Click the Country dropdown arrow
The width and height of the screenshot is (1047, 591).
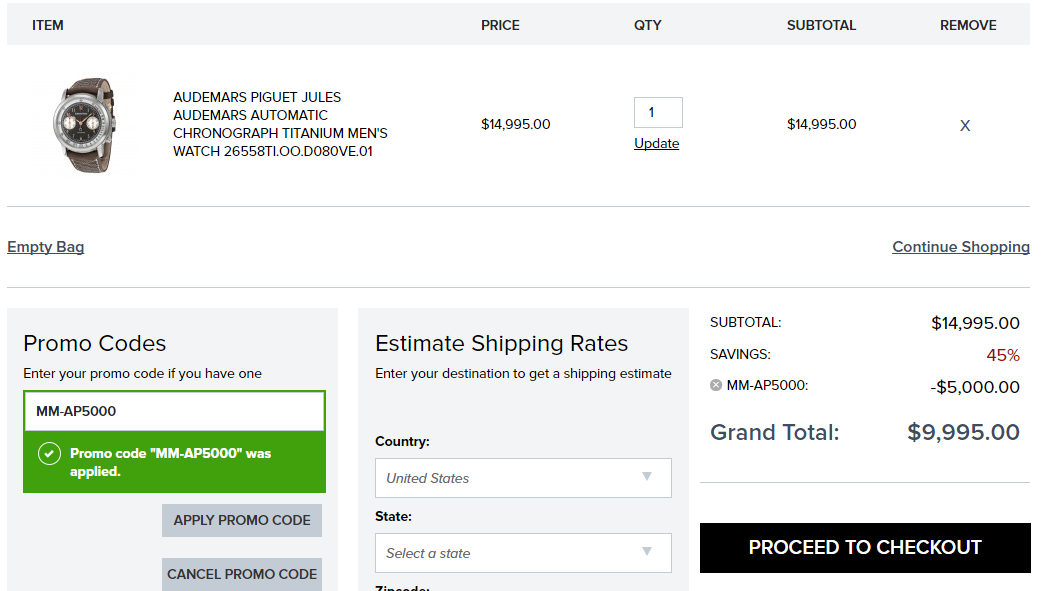pyautogui.click(x=647, y=477)
